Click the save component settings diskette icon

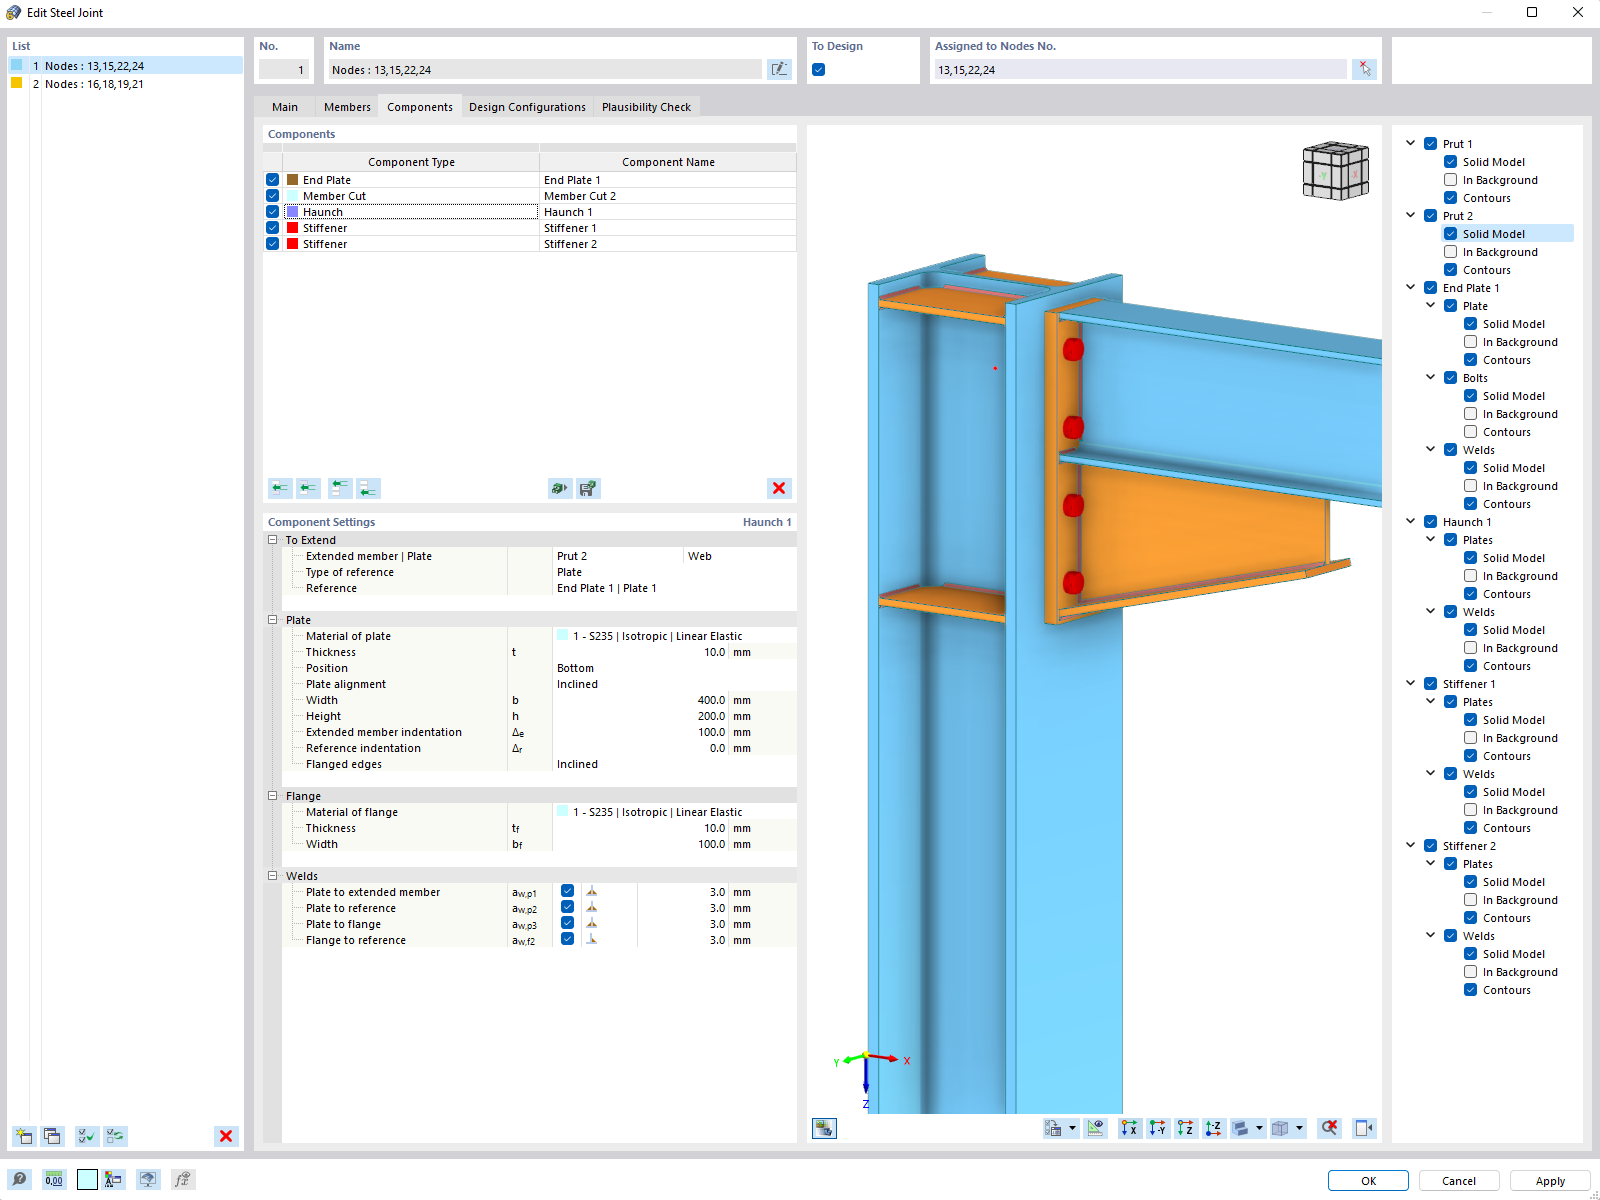[589, 489]
